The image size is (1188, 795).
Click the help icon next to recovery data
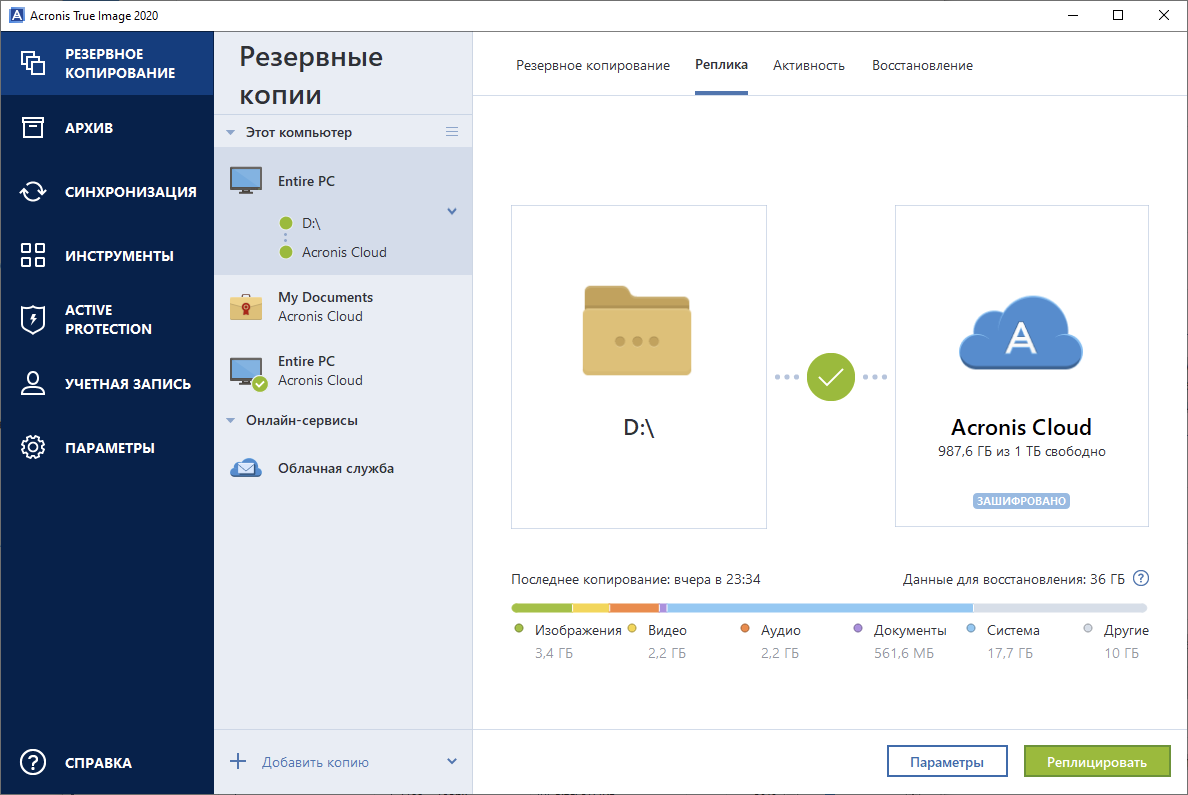[x=1140, y=579]
